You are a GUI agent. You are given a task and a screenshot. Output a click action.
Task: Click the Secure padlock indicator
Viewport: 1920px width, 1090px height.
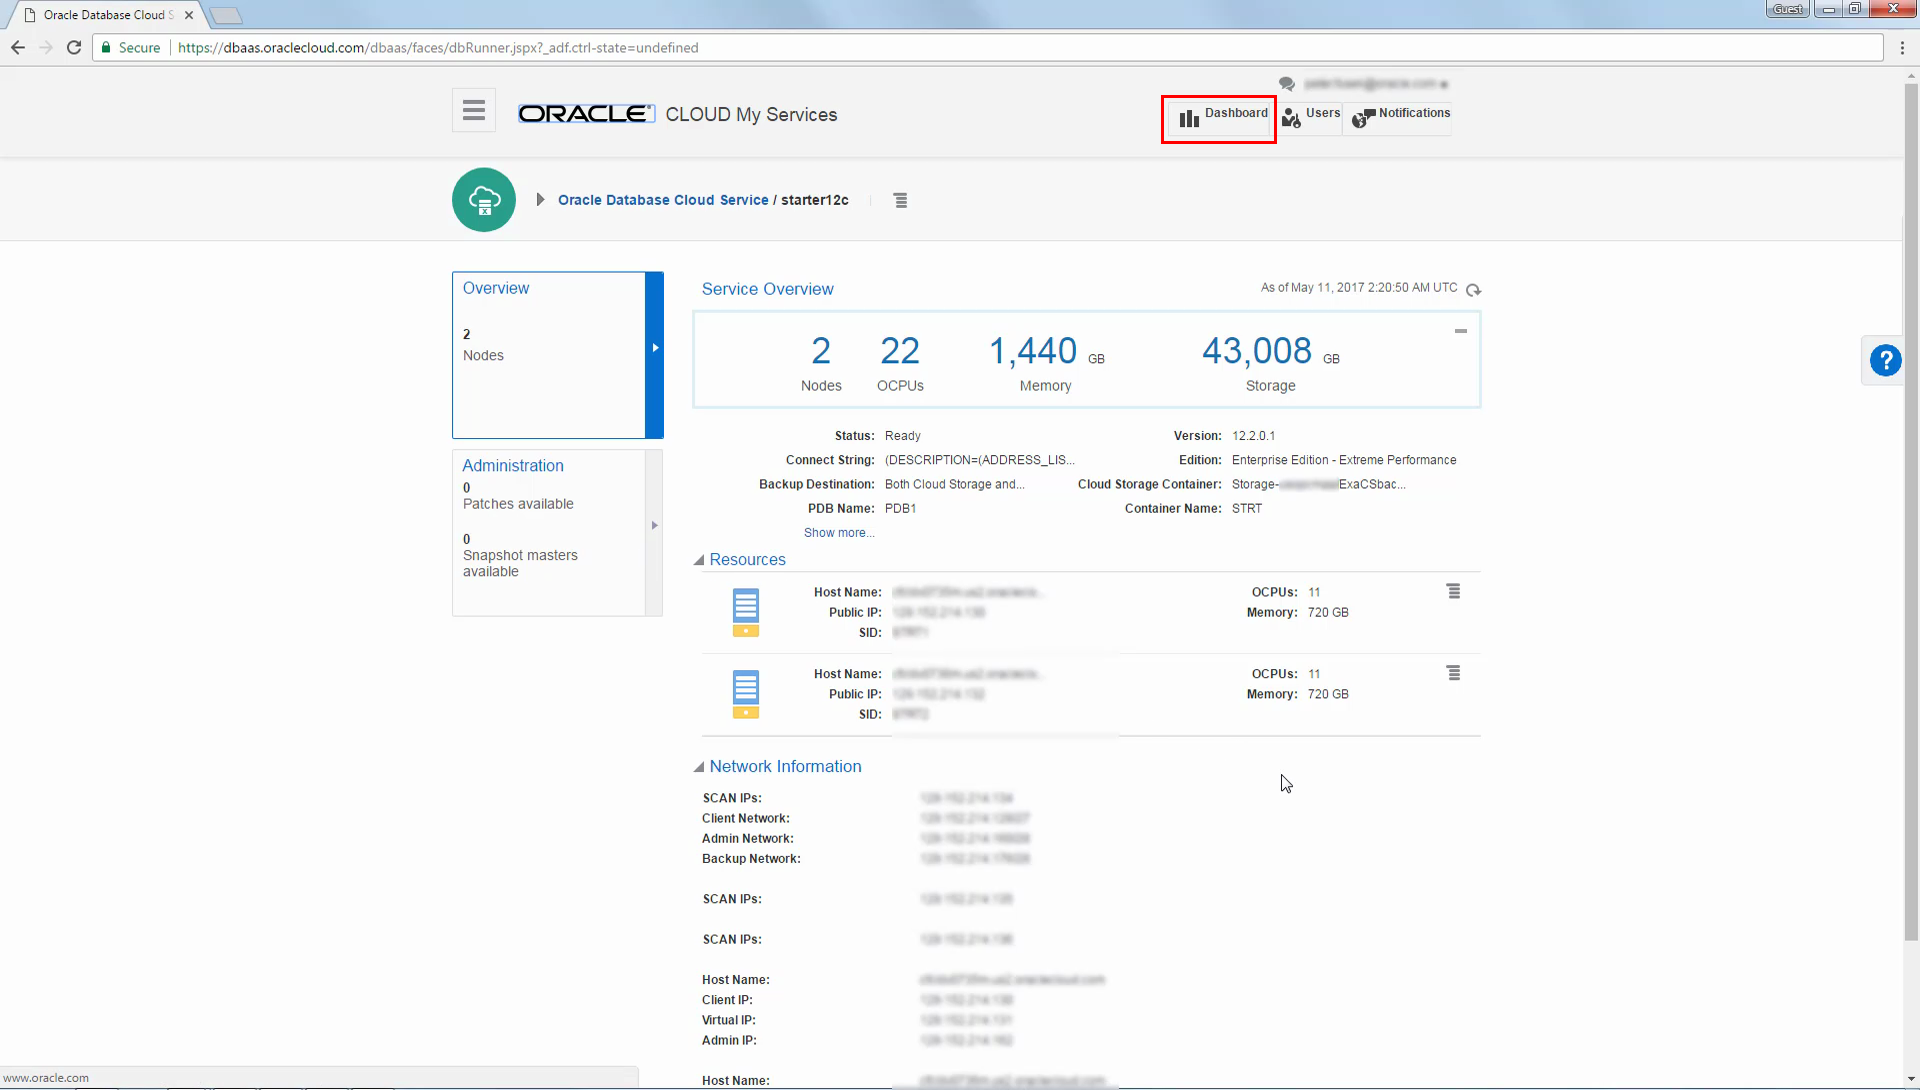point(131,47)
